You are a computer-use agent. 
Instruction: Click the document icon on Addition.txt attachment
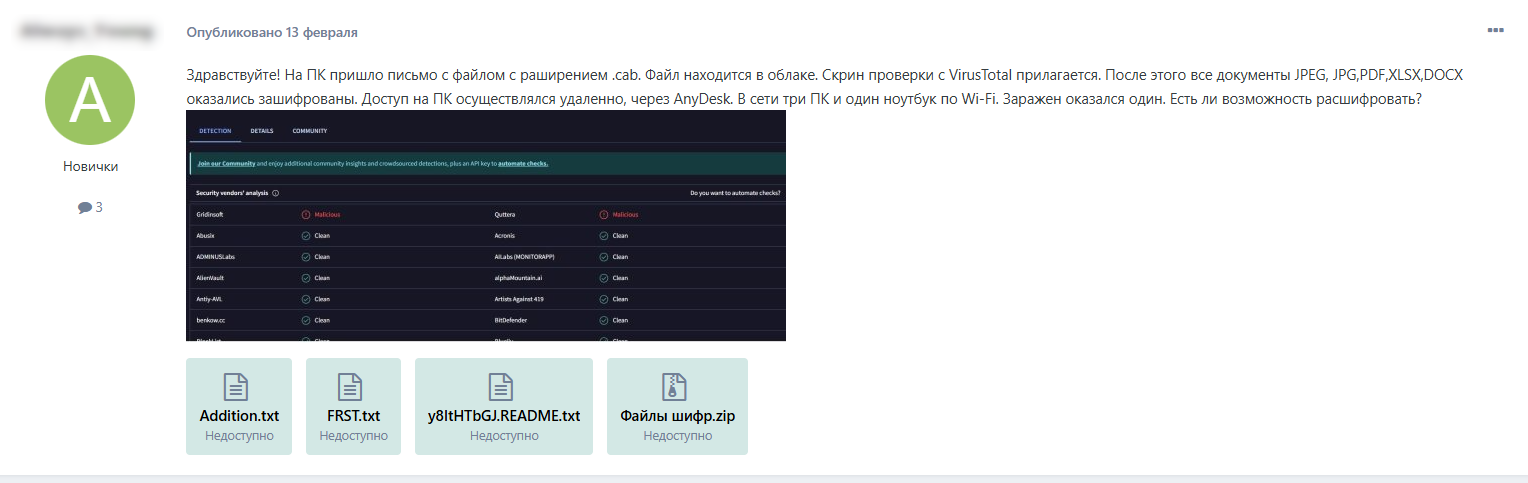[x=238, y=386]
